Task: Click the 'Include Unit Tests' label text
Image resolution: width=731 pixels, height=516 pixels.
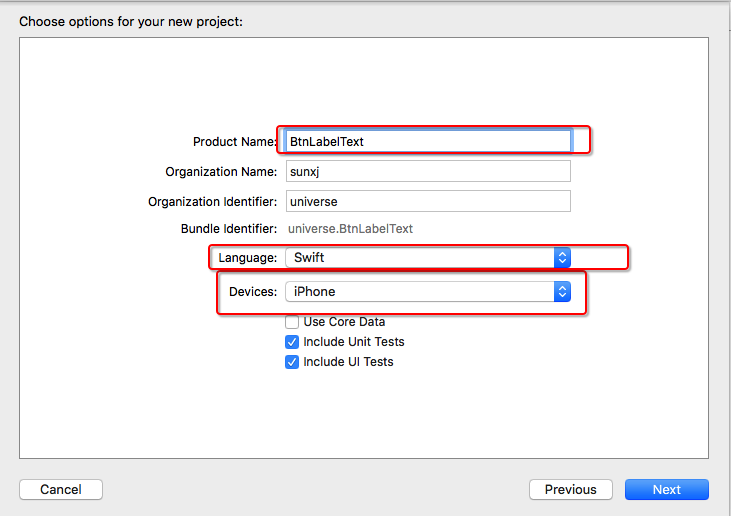Action: 354,342
